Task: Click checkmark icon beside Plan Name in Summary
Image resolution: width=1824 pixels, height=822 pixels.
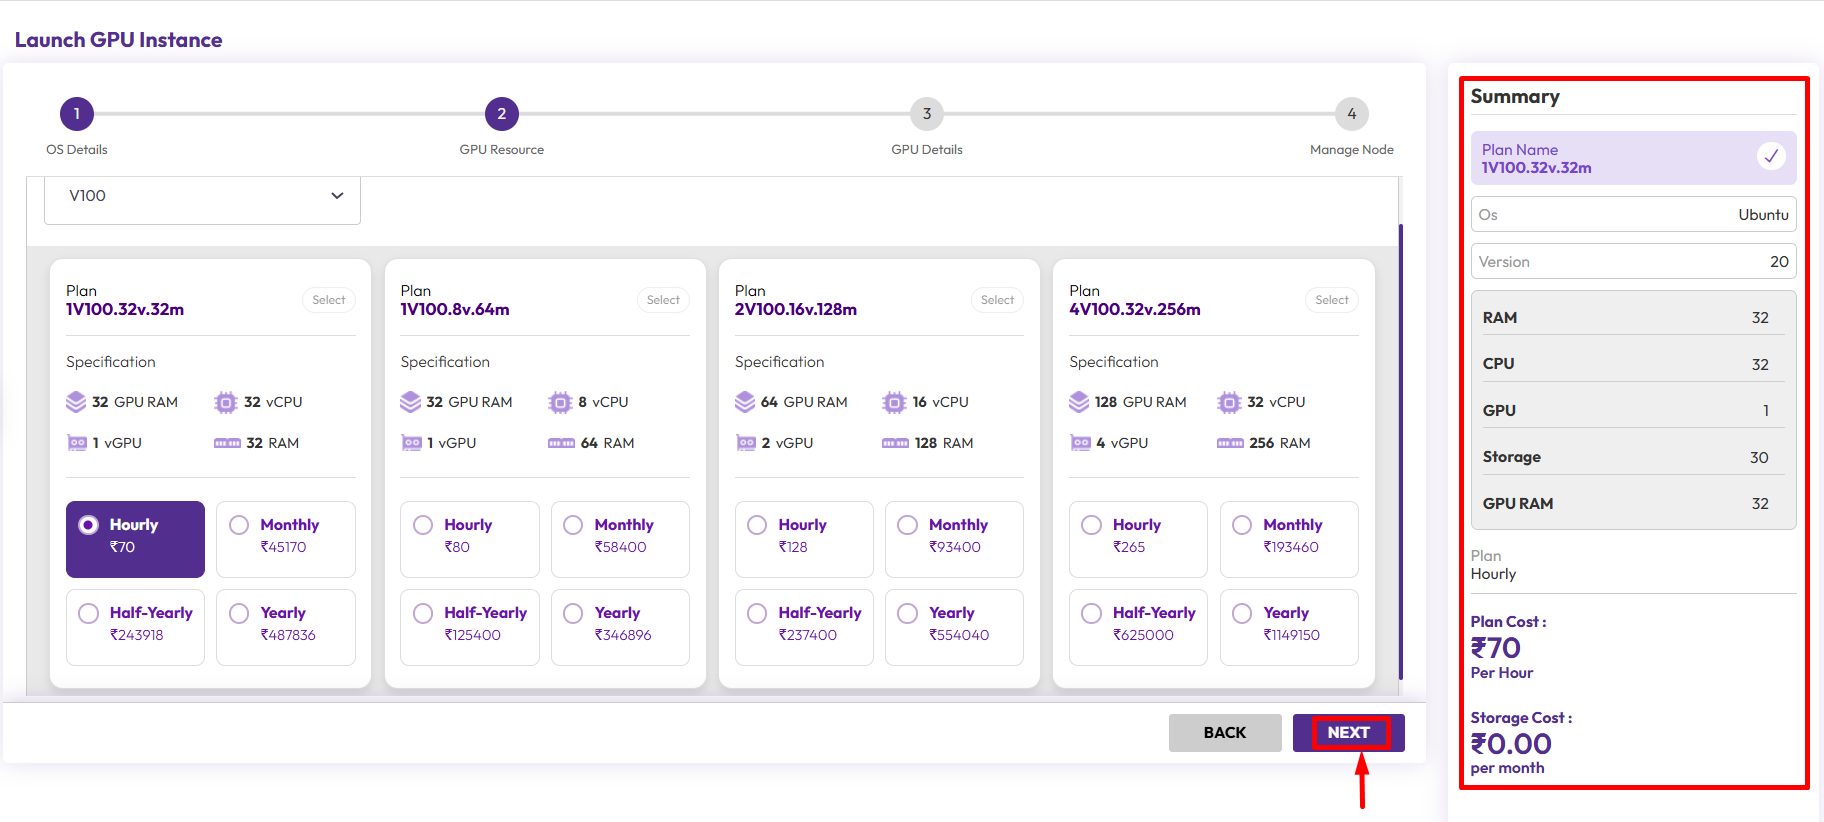Action: [1771, 157]
